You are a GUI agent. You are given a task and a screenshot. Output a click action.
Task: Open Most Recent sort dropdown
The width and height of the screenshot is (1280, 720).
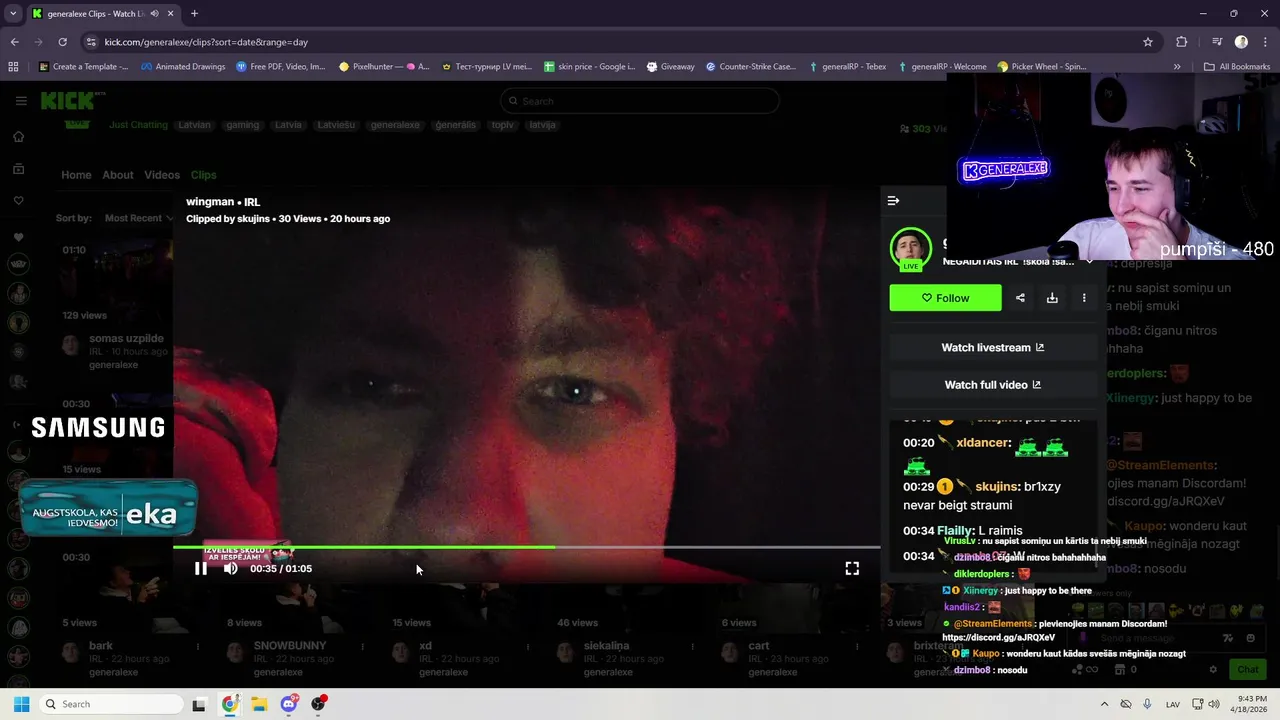(x=138, y=218)
